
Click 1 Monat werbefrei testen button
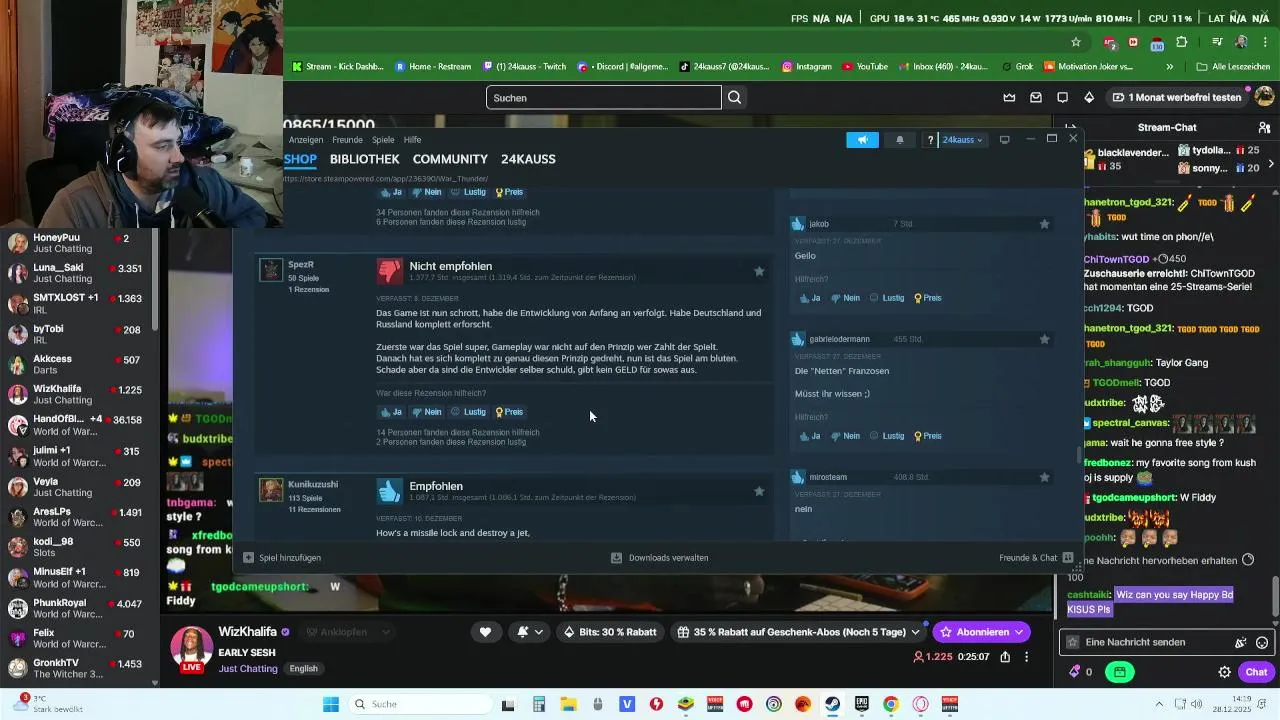pos(1177,97)
